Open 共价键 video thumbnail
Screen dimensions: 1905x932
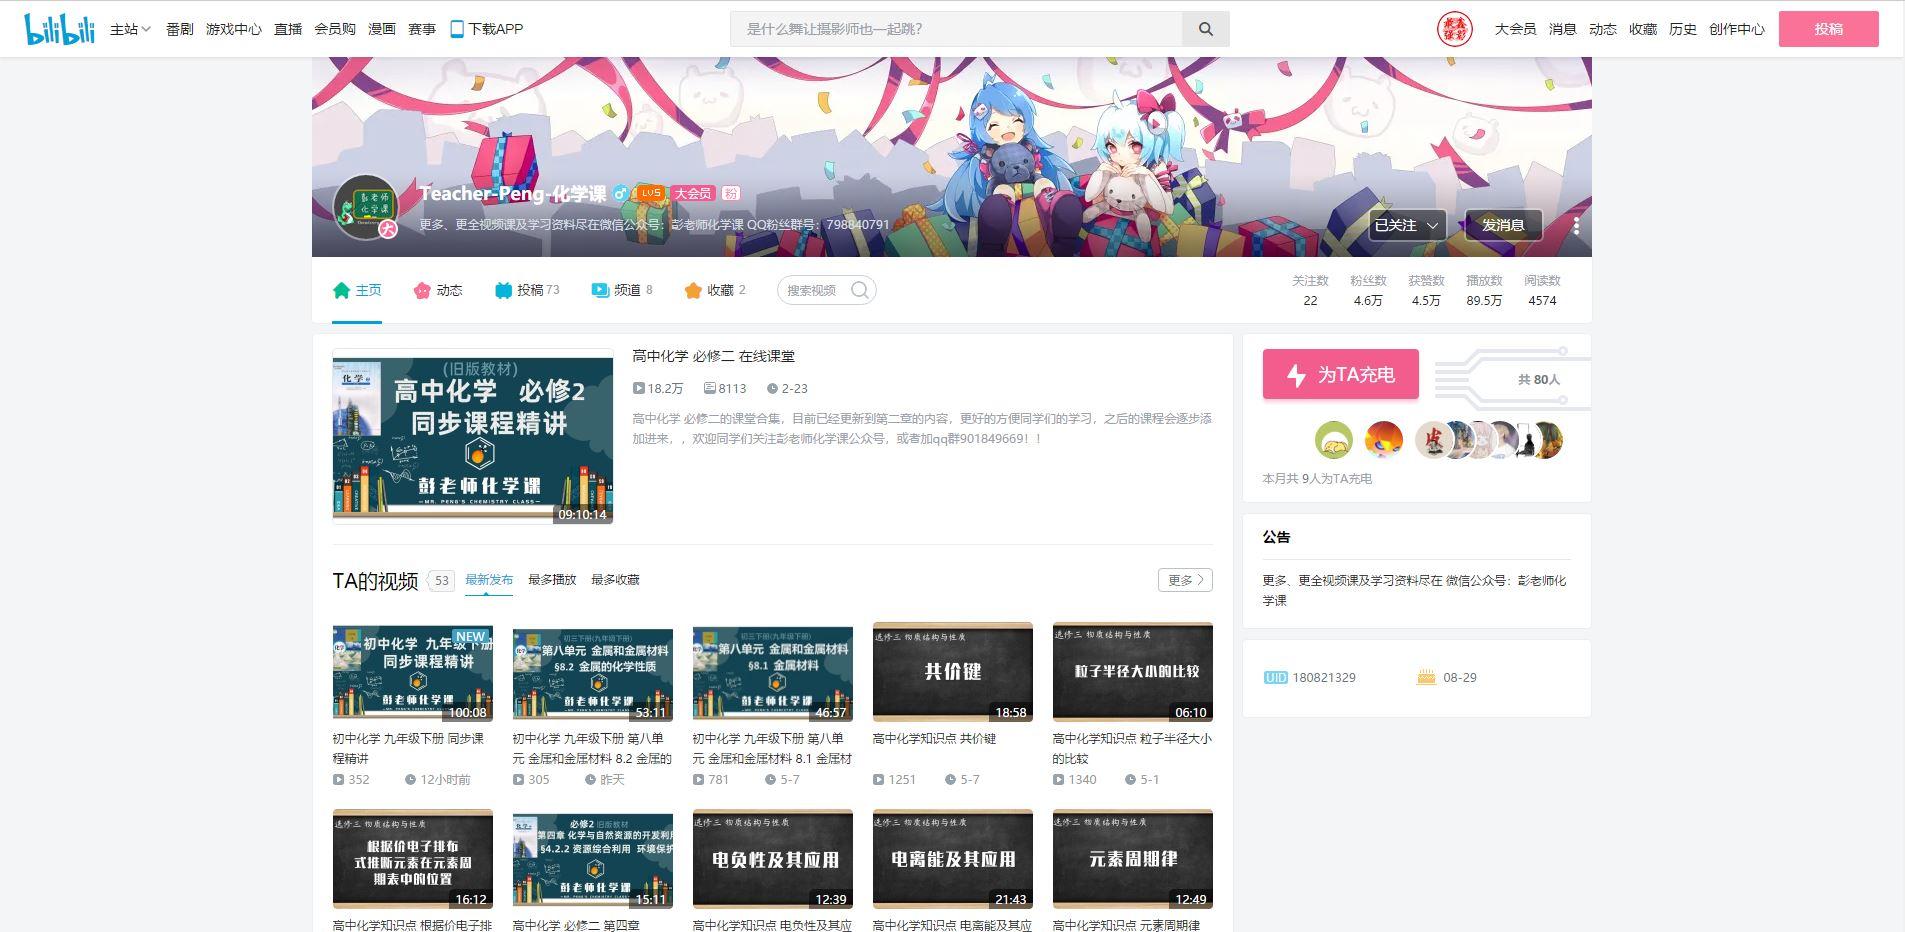952,672
